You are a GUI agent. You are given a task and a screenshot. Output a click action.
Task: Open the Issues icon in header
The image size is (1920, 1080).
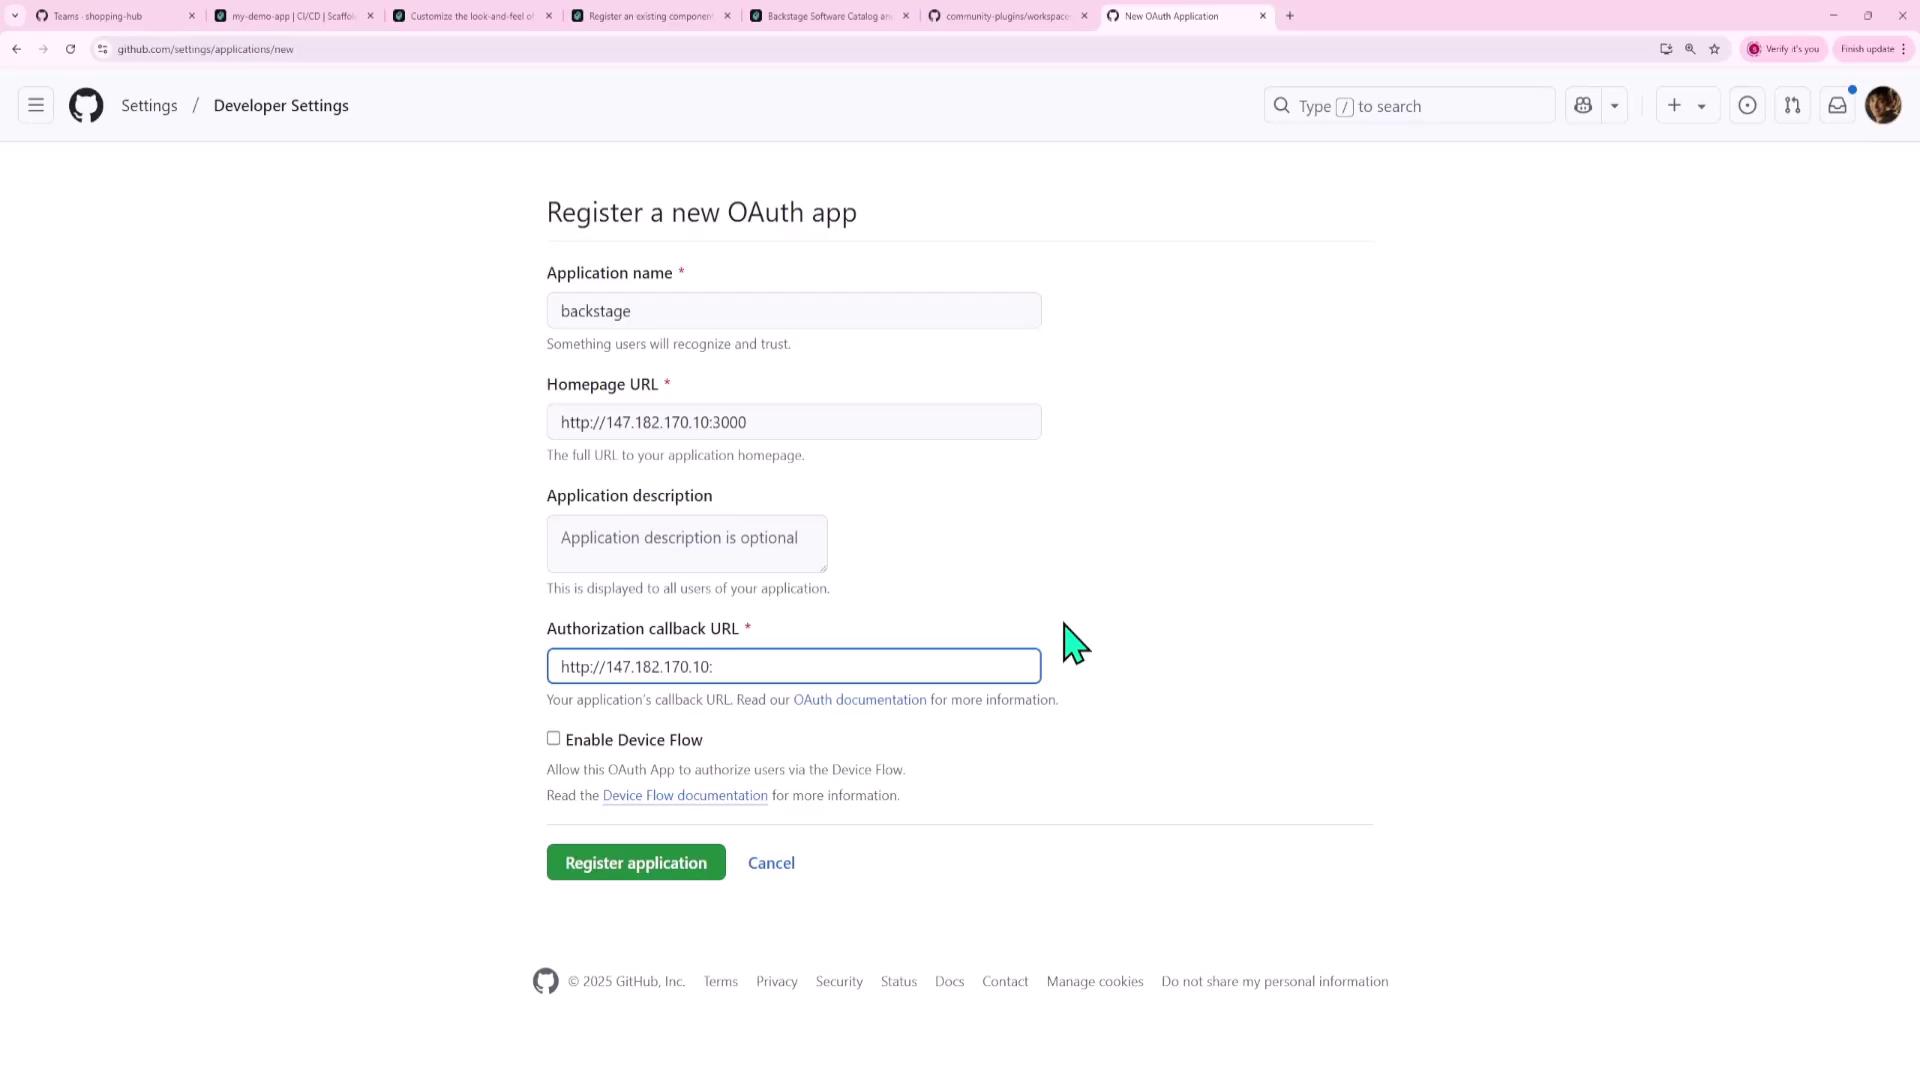tap(1747, 105)
